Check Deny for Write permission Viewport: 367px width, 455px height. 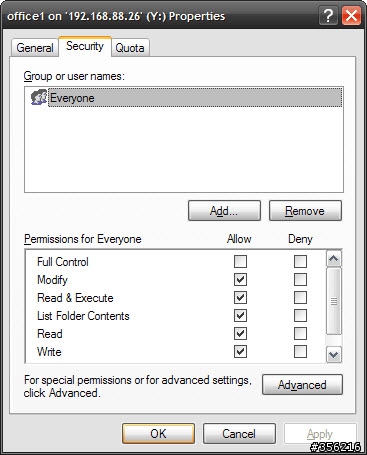click(x=300, y=351)
